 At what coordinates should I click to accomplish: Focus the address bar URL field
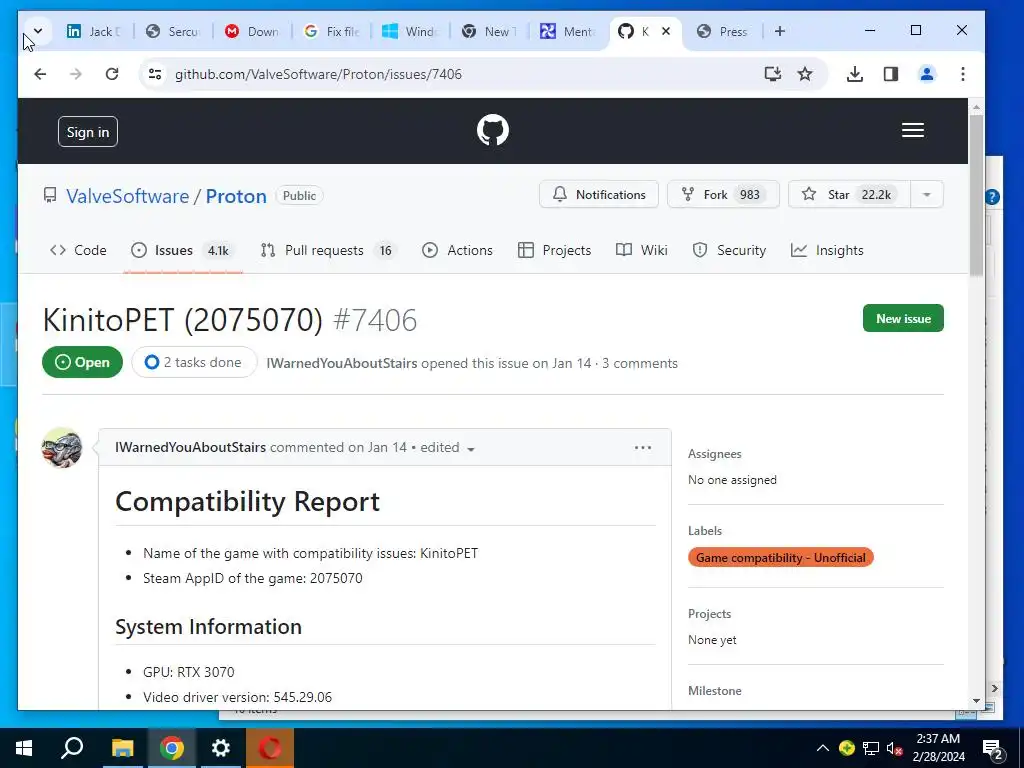coord(457,74)
